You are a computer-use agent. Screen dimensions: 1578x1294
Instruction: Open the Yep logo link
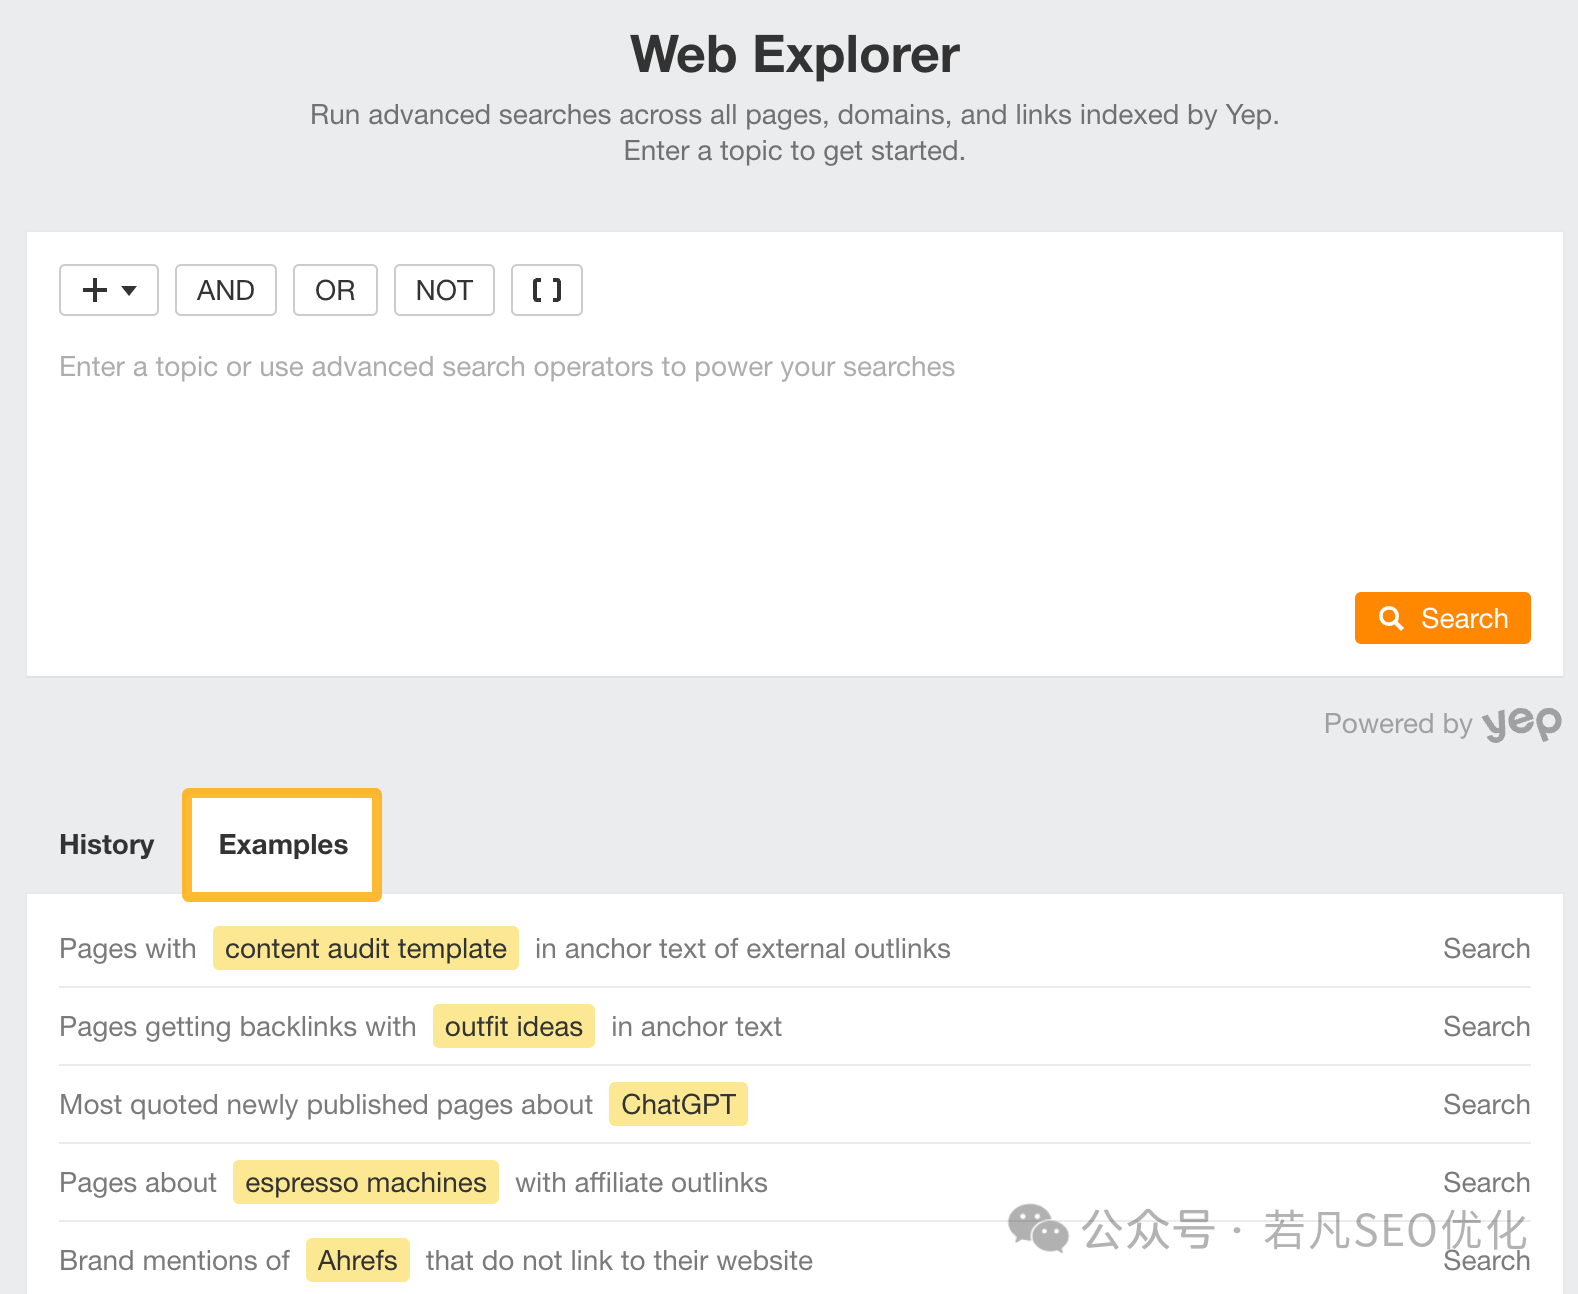click(1521, 724)
